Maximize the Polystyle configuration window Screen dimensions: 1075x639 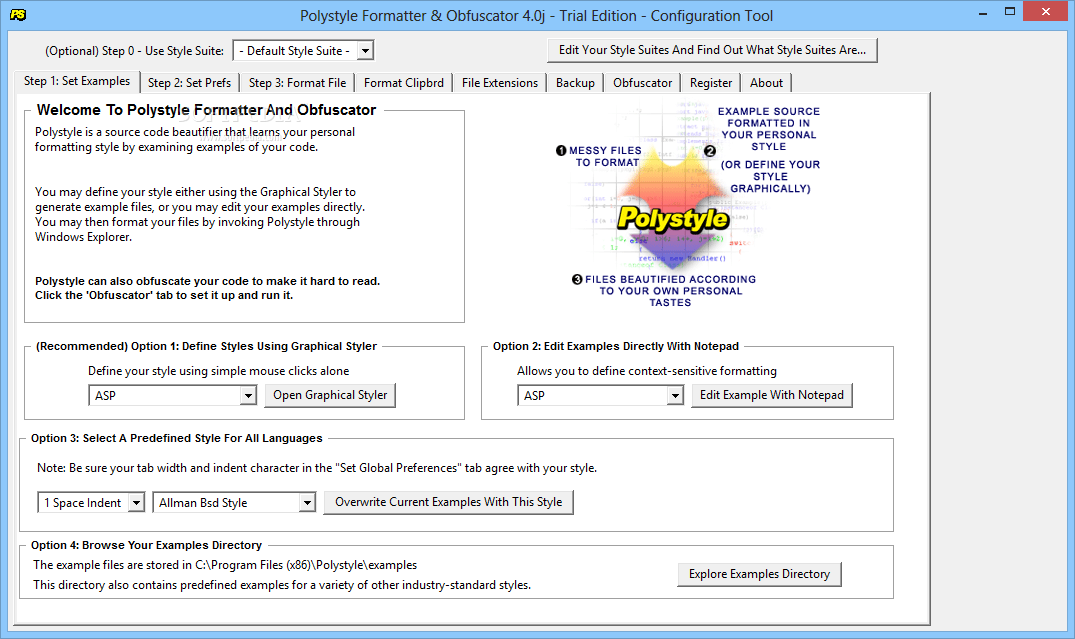tap(1010, 12)
